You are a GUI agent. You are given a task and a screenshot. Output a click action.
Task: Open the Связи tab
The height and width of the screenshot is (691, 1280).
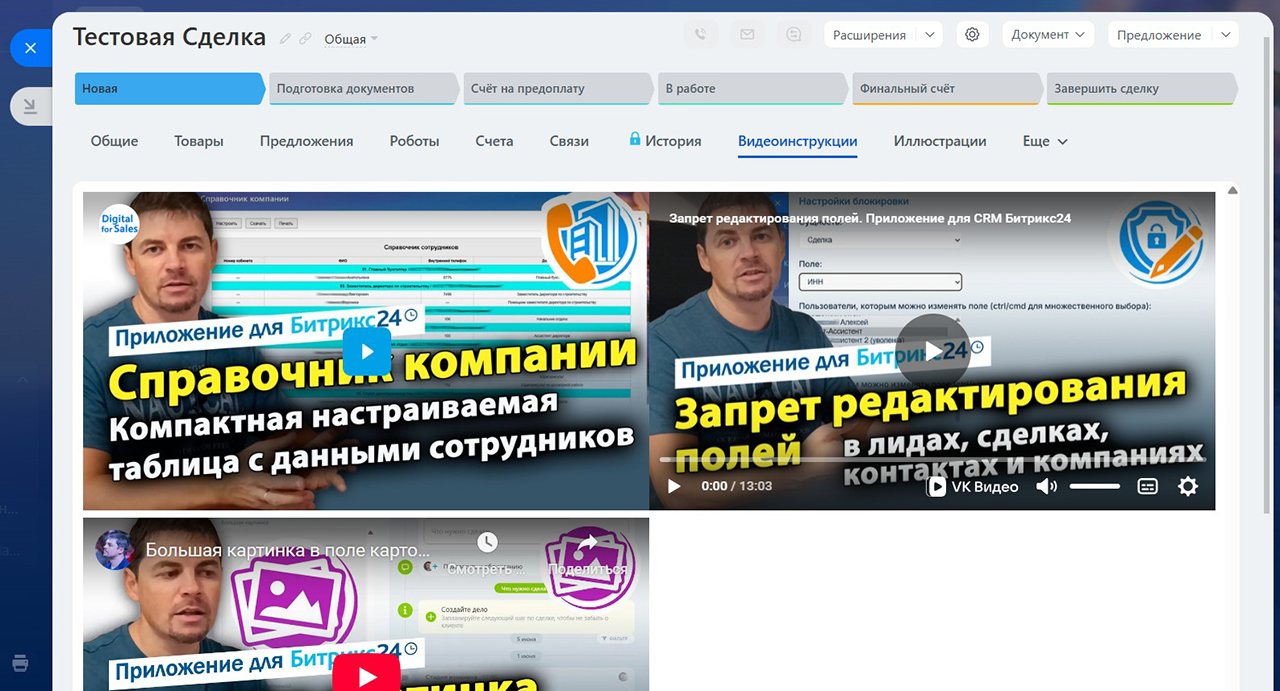[x=569, y=141]
